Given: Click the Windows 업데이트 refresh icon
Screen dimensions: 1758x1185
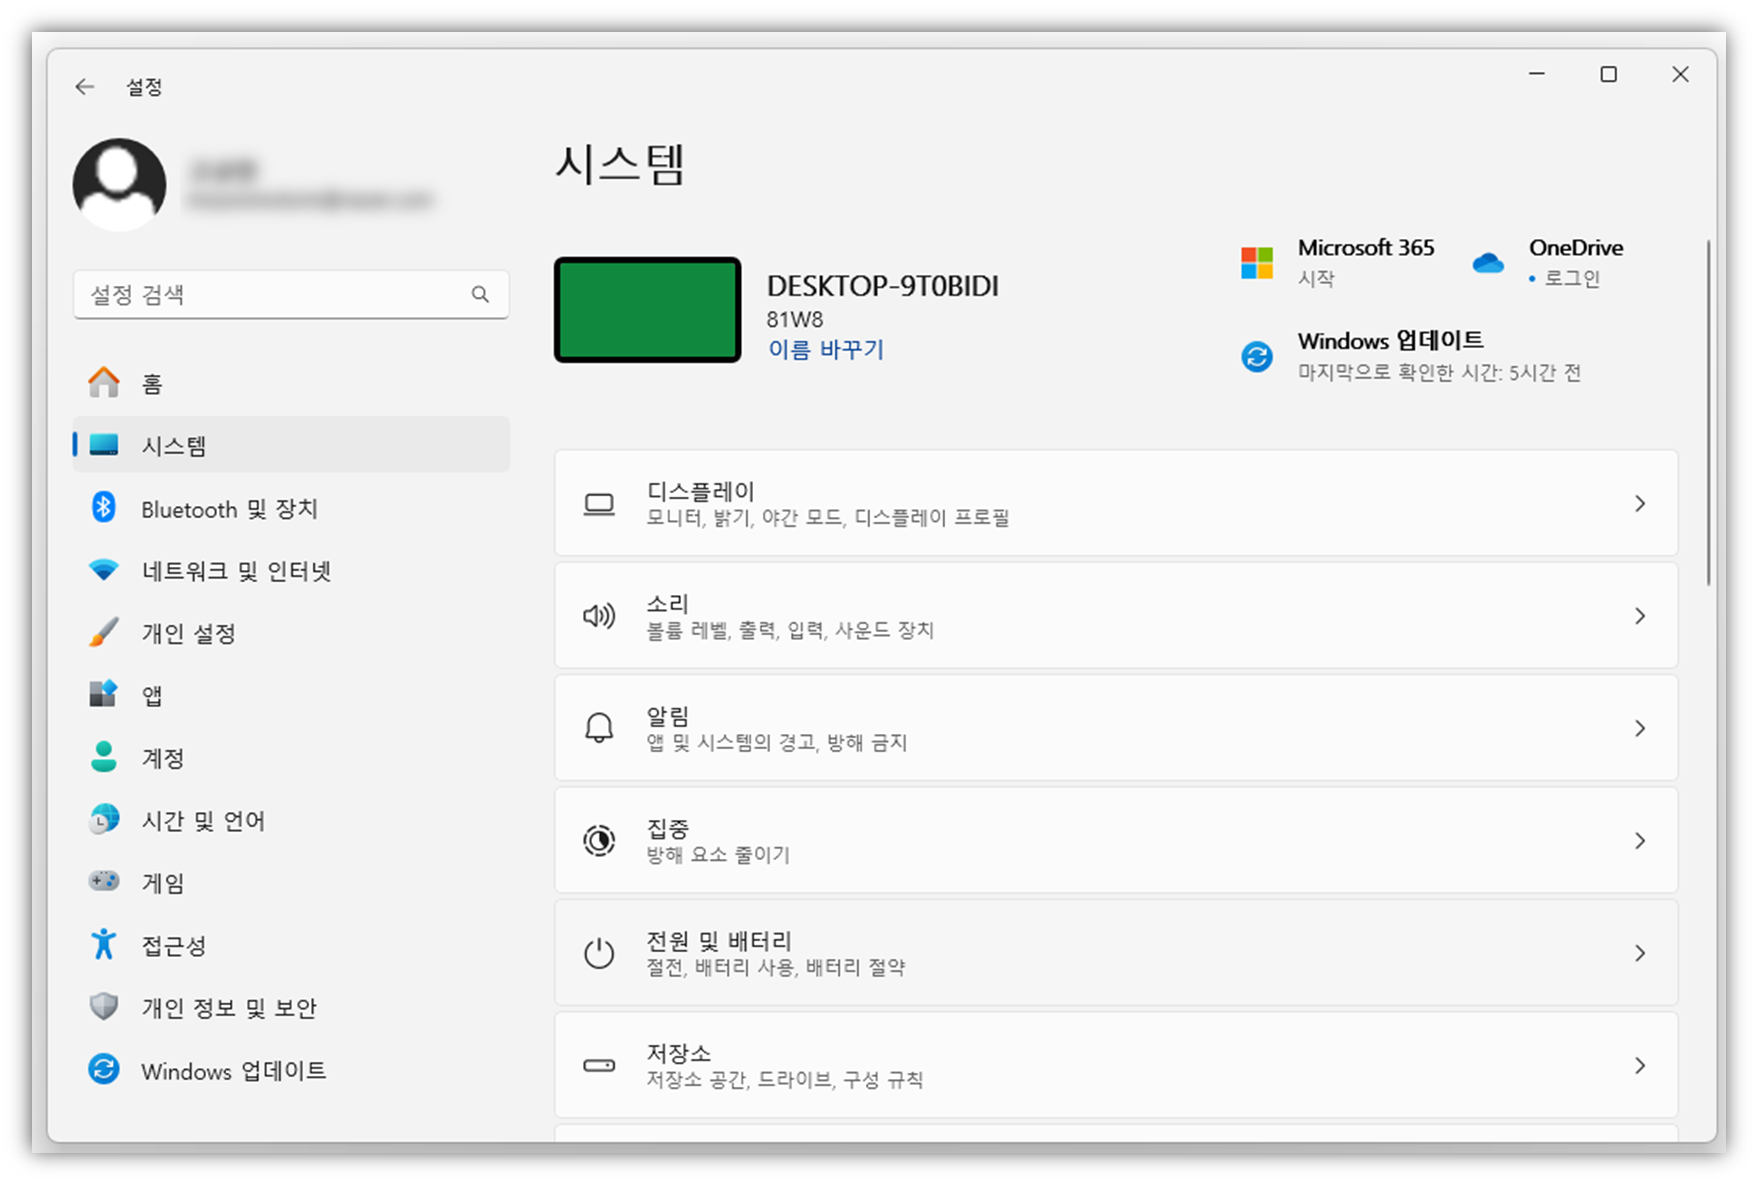Looking at the screenshot, I should click(x=1256, y=355).
